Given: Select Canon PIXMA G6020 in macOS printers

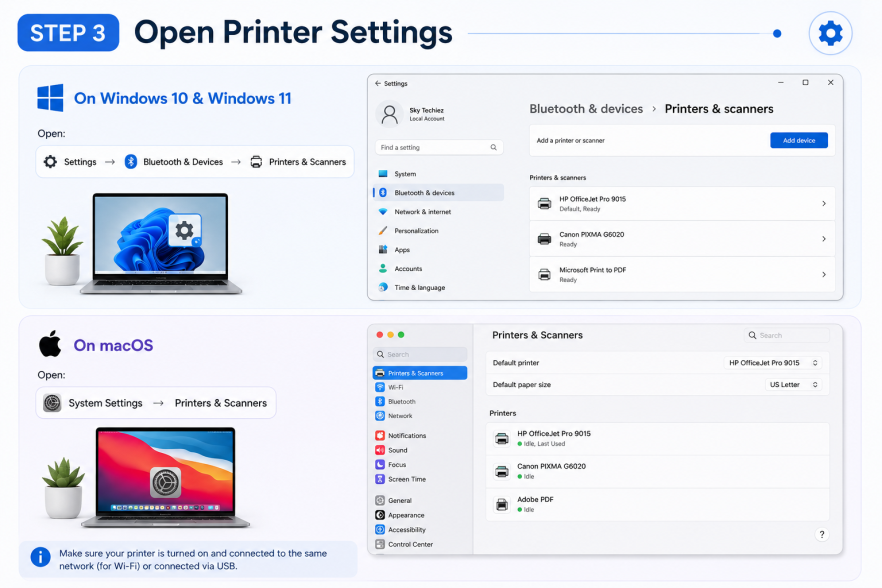Looking at the screenshot, I should (x=658, y=472).
